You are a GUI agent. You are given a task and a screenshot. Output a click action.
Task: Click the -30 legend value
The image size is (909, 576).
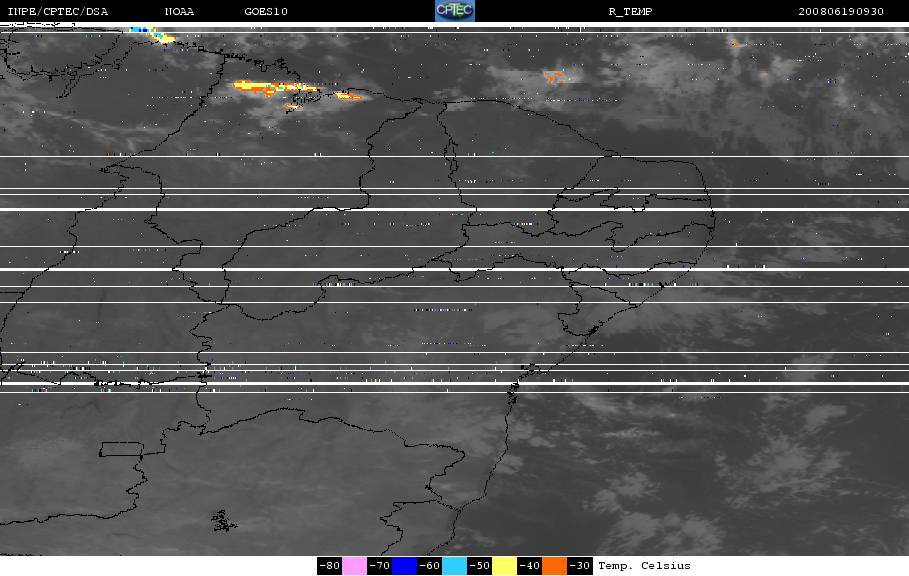point(579,566)
